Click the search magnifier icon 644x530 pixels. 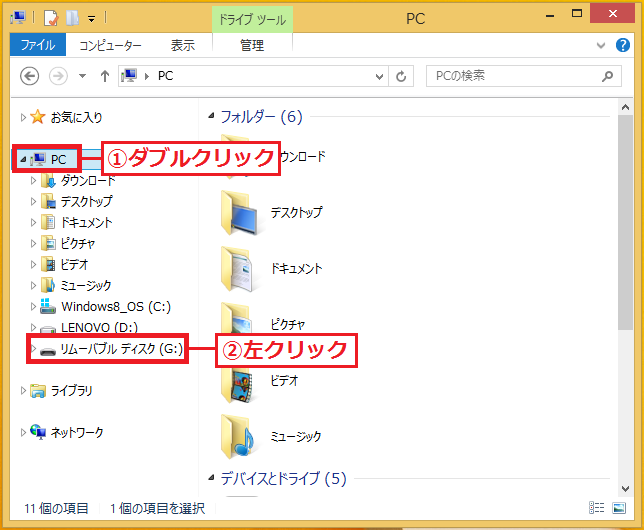coord(607,76)
